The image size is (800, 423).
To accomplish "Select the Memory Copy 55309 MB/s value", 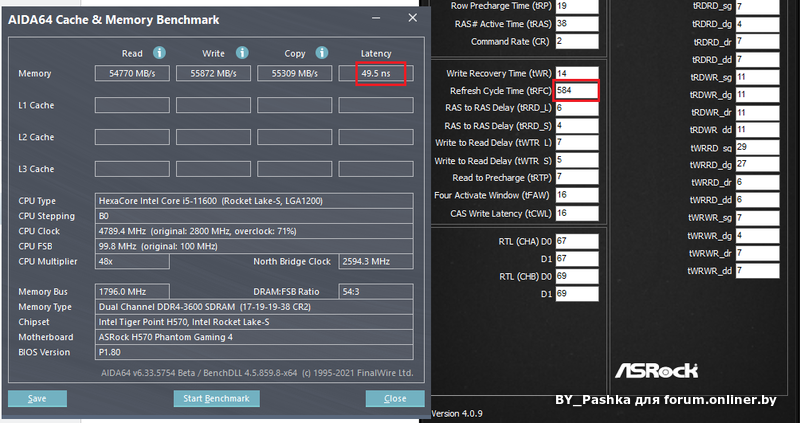I will coord(294,73).
